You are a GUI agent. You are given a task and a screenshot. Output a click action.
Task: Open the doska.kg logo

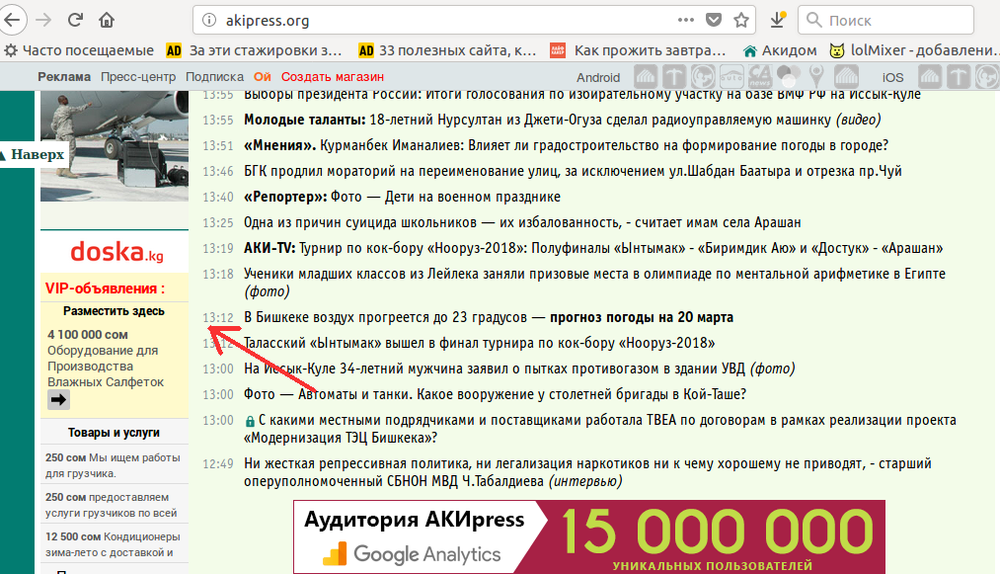click(116, 252)
